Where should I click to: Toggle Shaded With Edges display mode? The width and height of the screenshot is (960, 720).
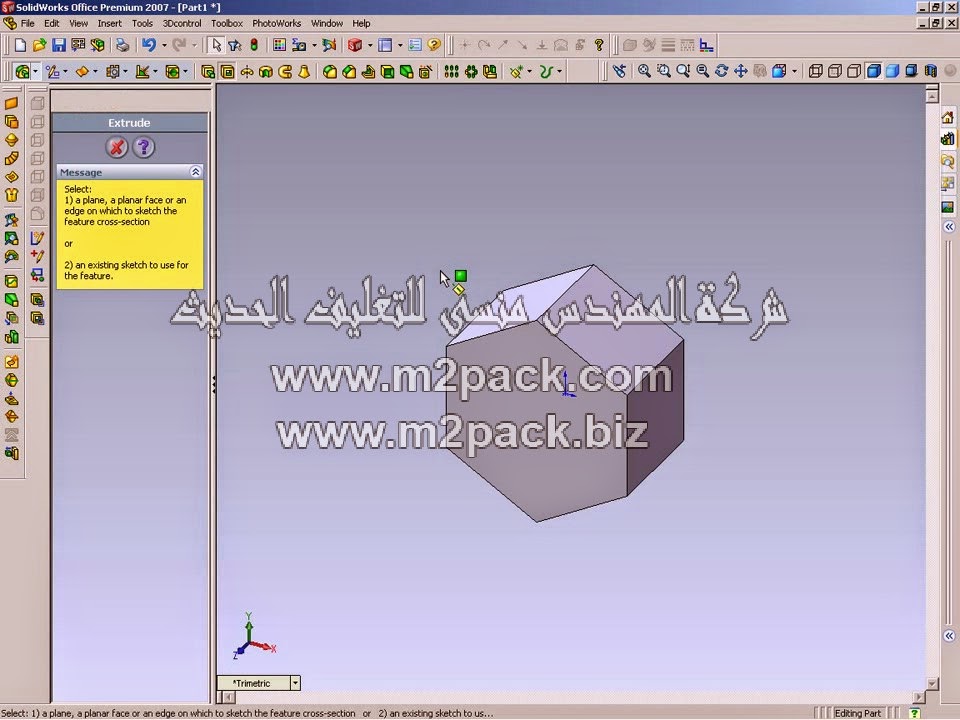coord(874,71)
